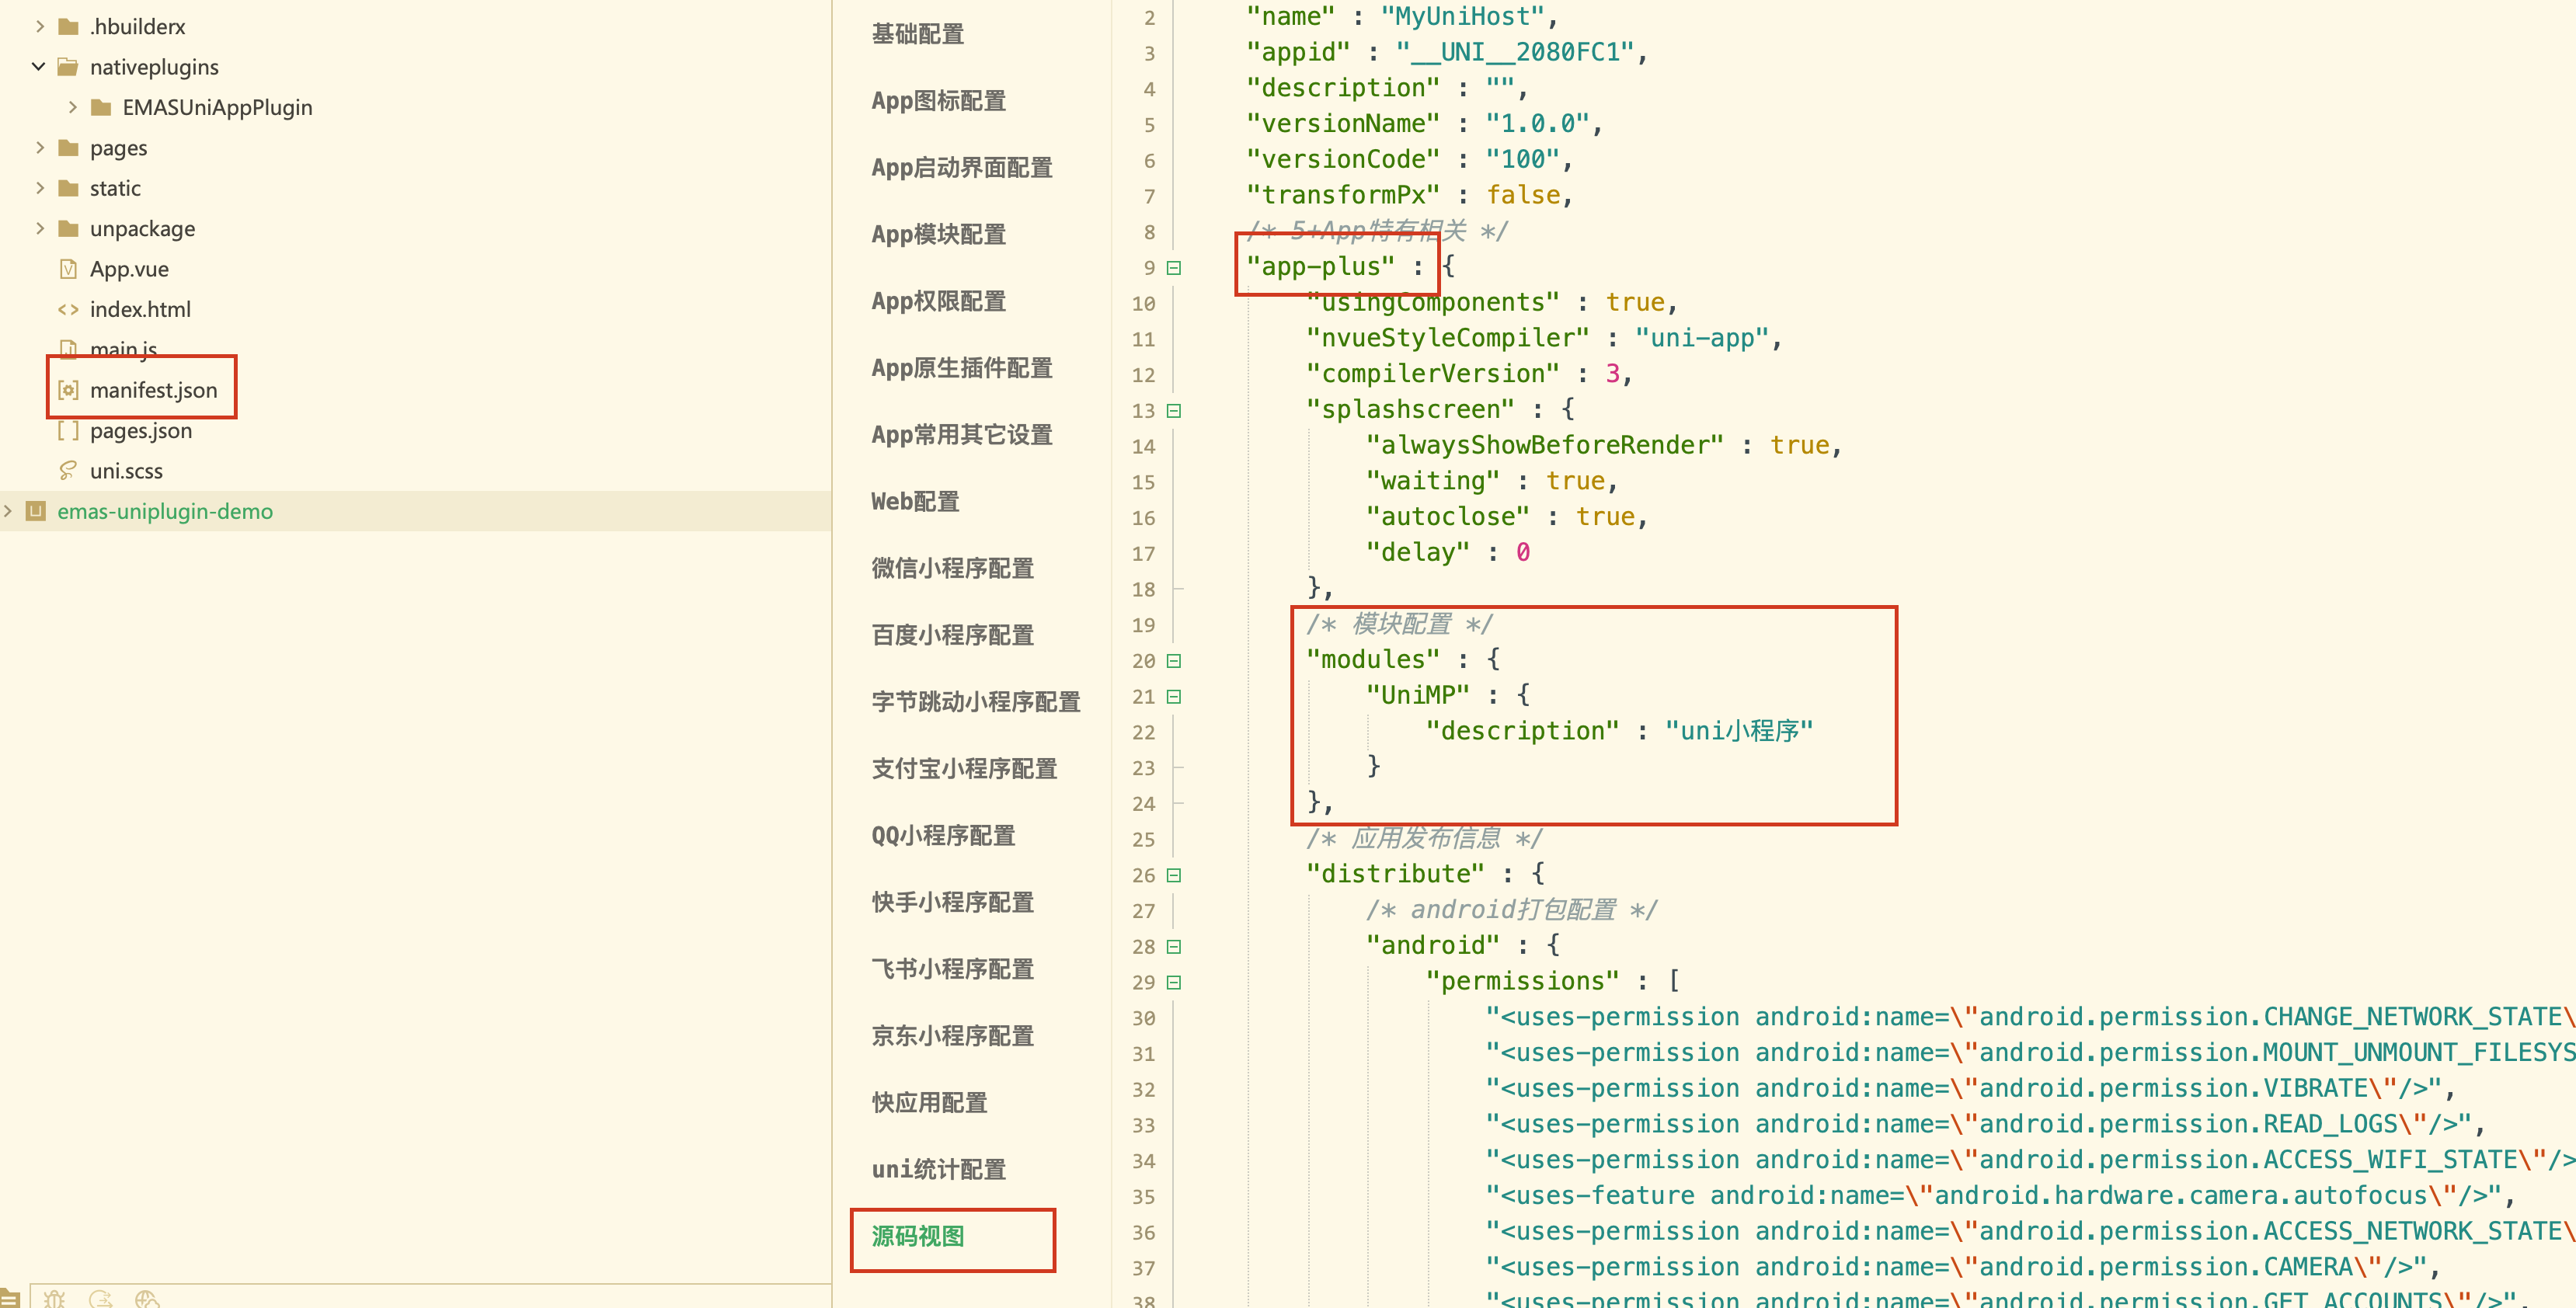Image resolution: width=2576 pixels, height=1308 pixels.
Task: Click the manifest.json config file icon
Action: click(68, 390)
